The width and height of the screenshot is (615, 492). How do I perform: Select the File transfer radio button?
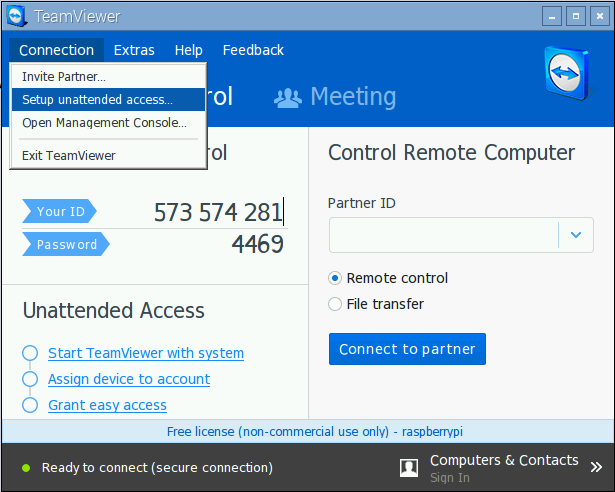point(335,304)
